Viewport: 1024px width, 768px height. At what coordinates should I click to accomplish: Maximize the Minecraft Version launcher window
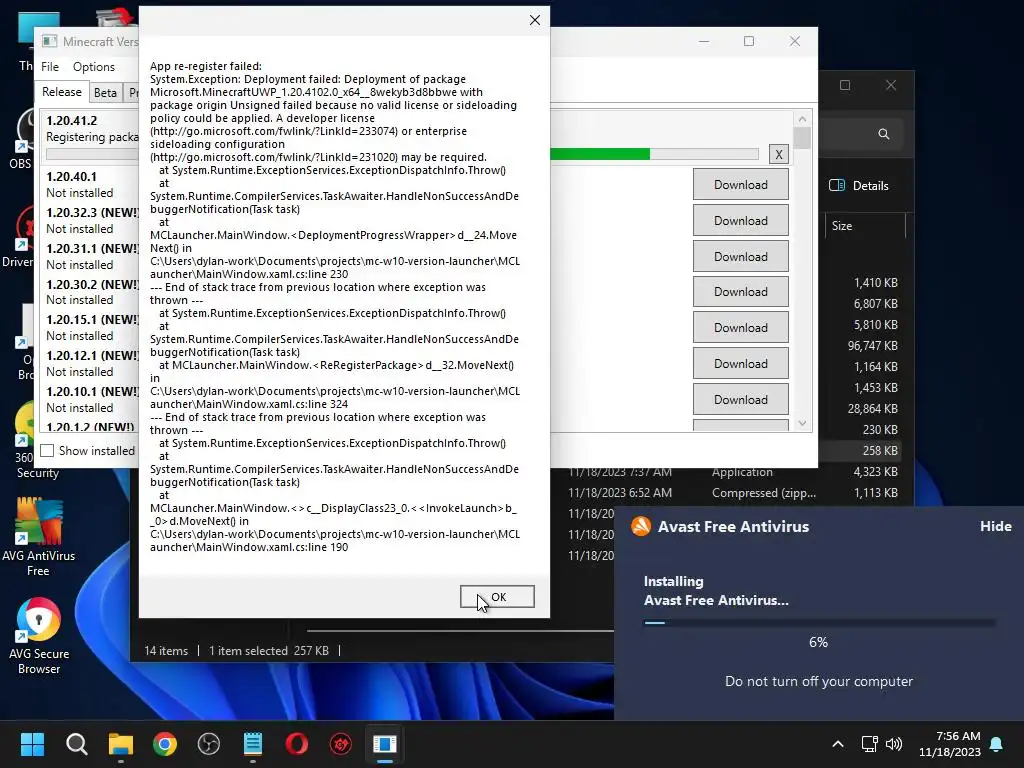click(x=749, y=41)
